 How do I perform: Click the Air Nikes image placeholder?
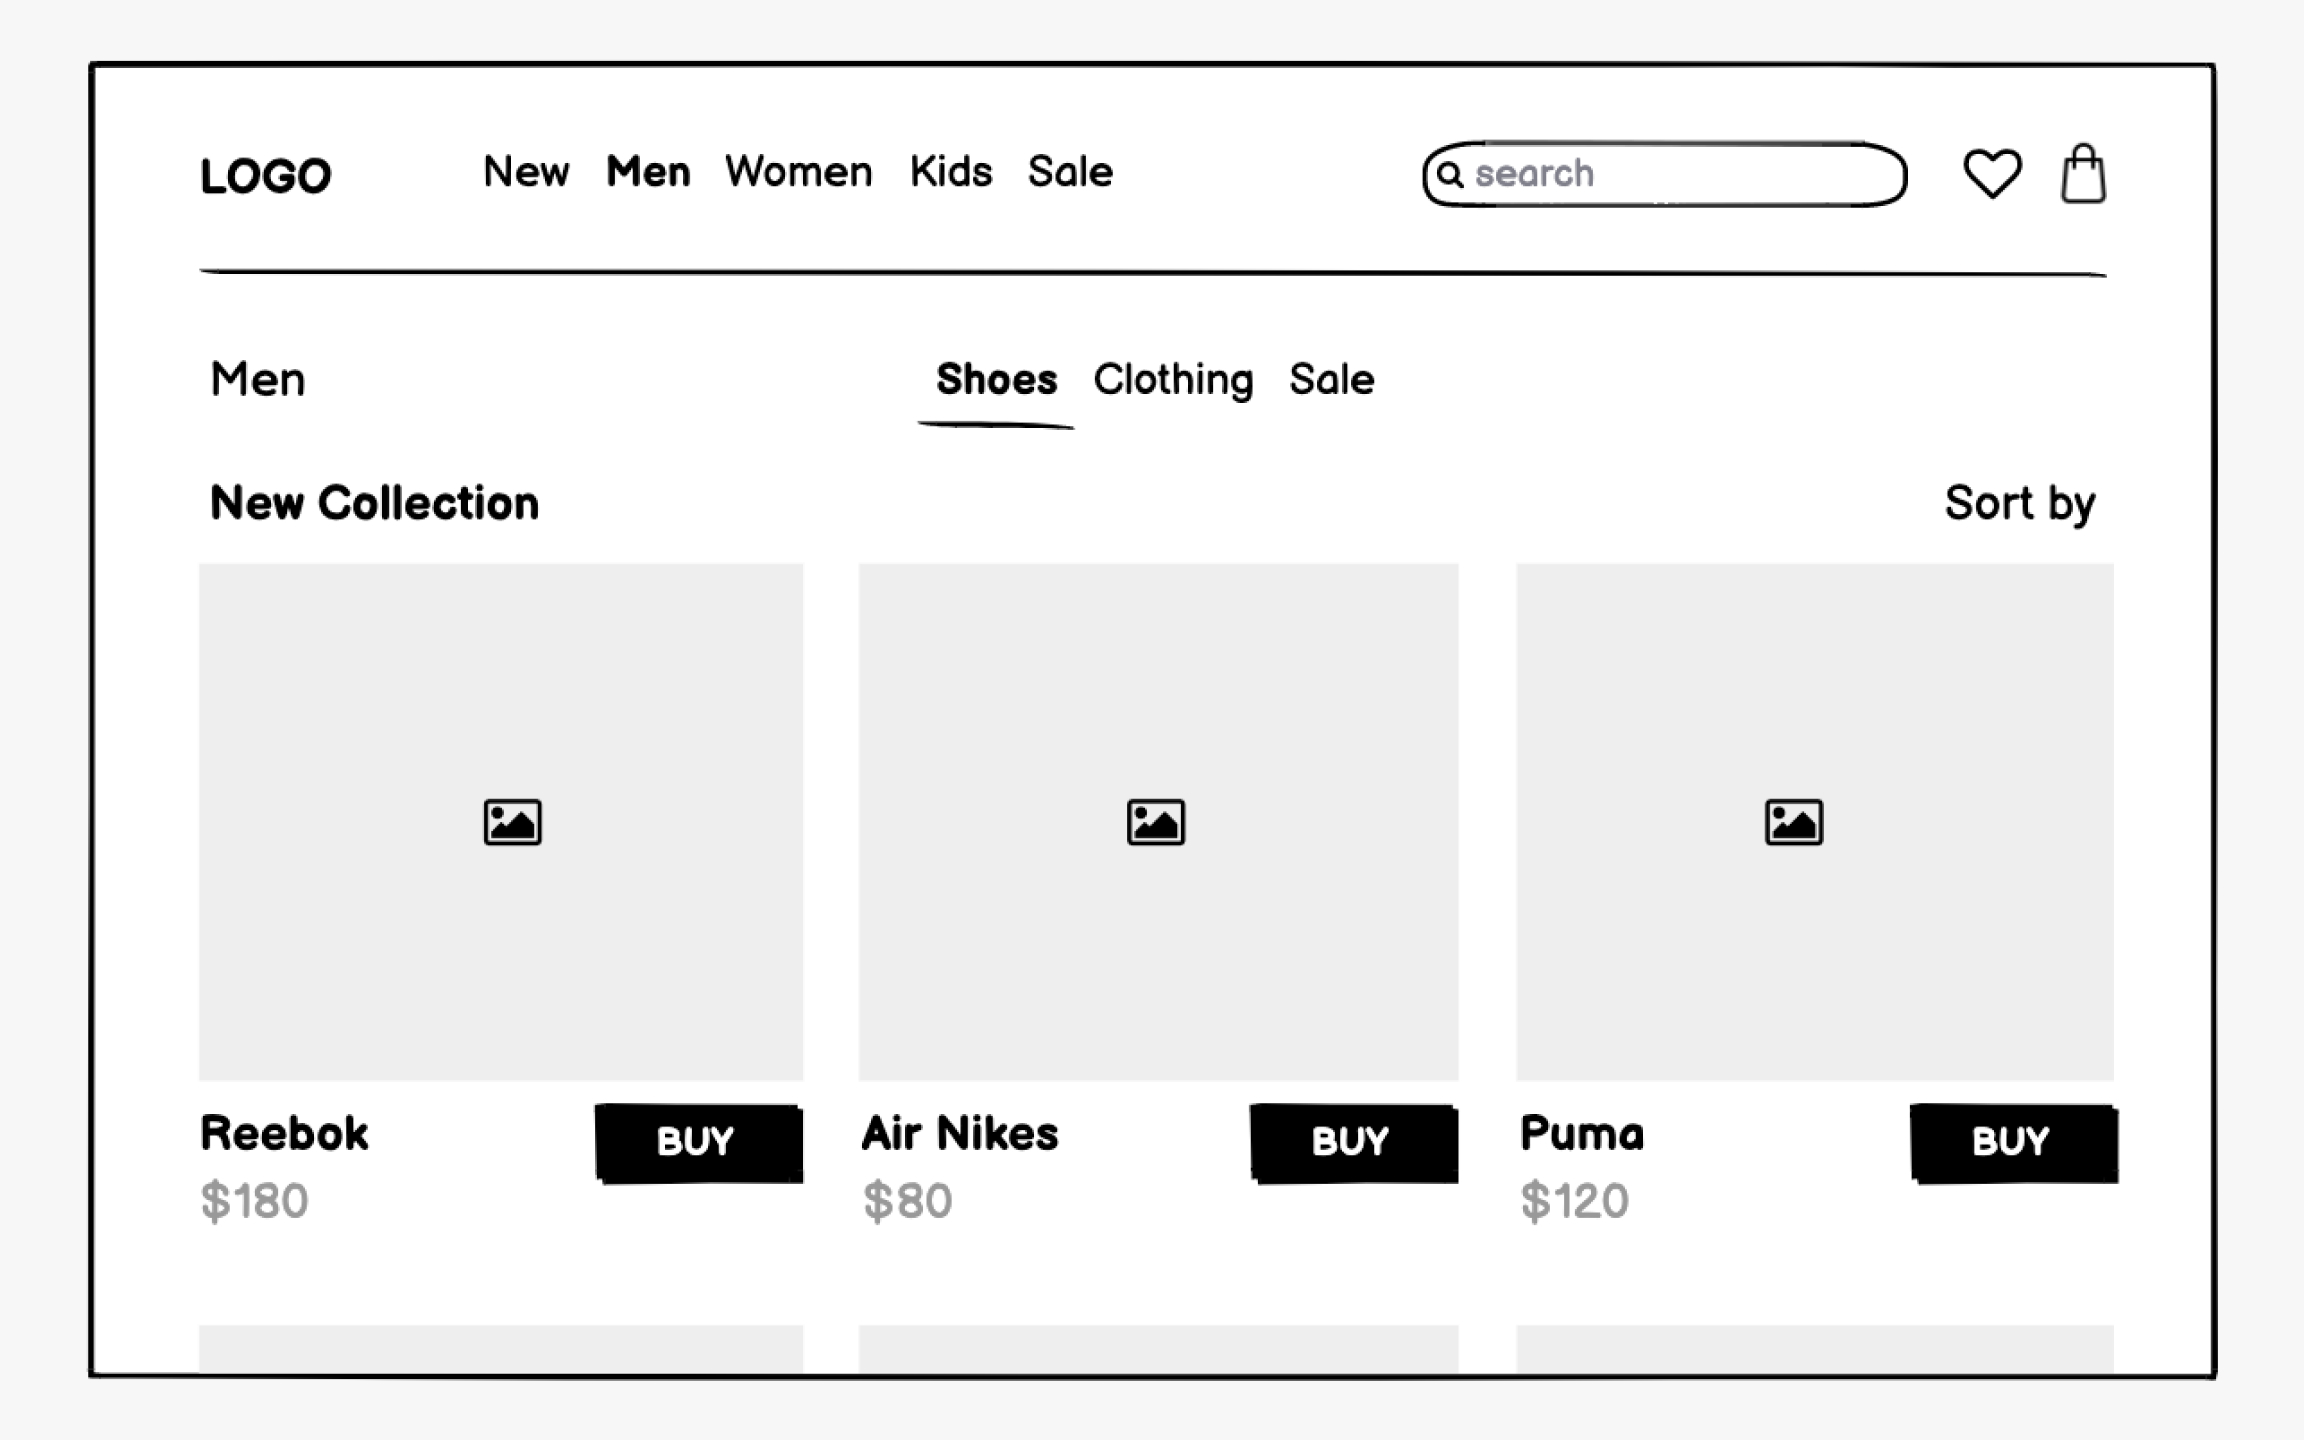tap(1157, 820)
